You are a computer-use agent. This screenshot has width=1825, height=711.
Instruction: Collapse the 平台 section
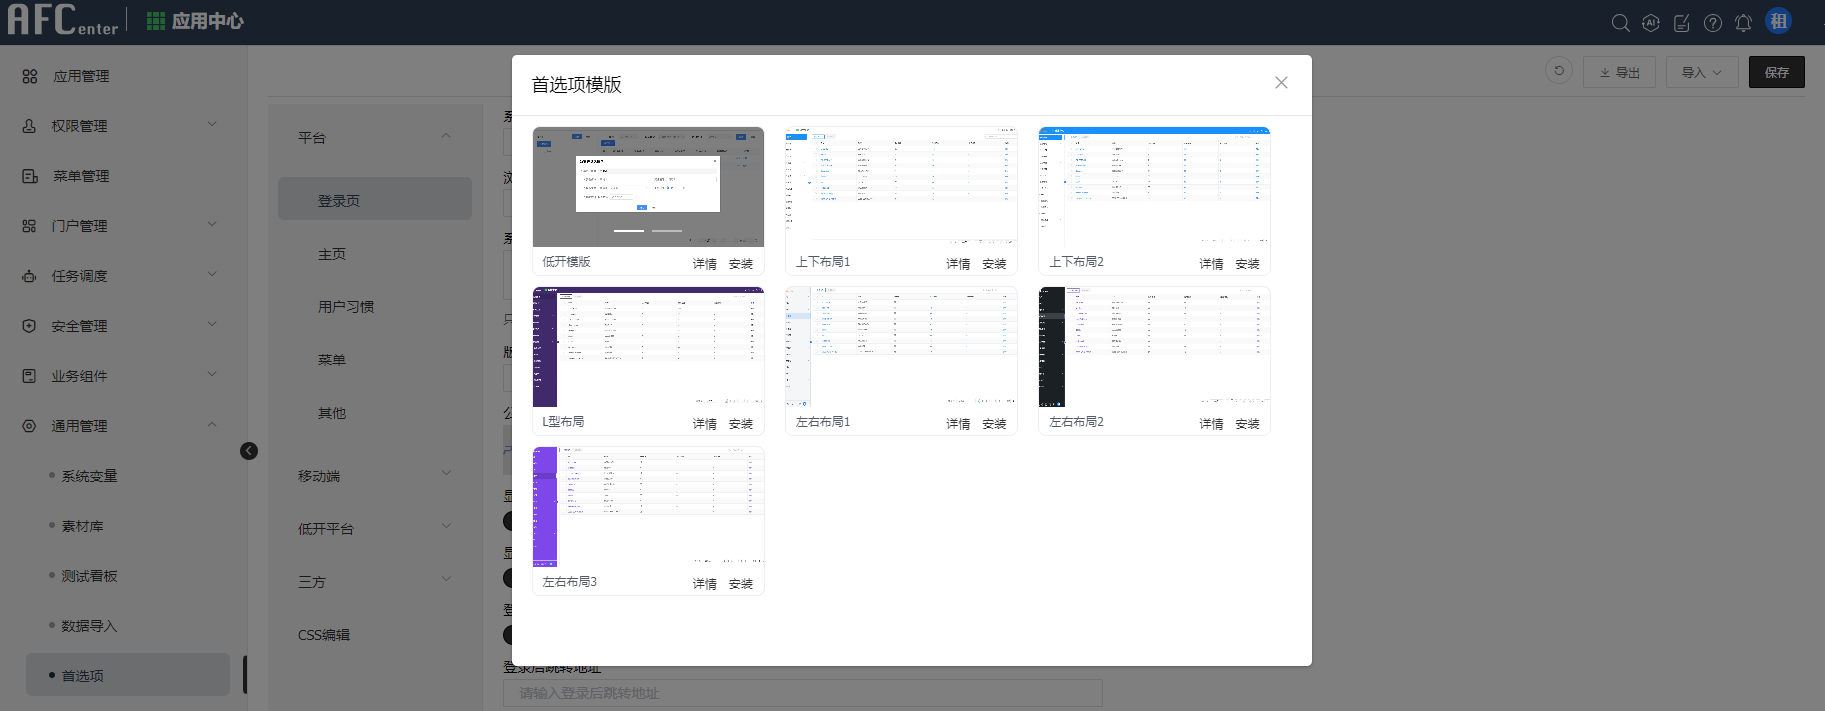click(445, 137)
